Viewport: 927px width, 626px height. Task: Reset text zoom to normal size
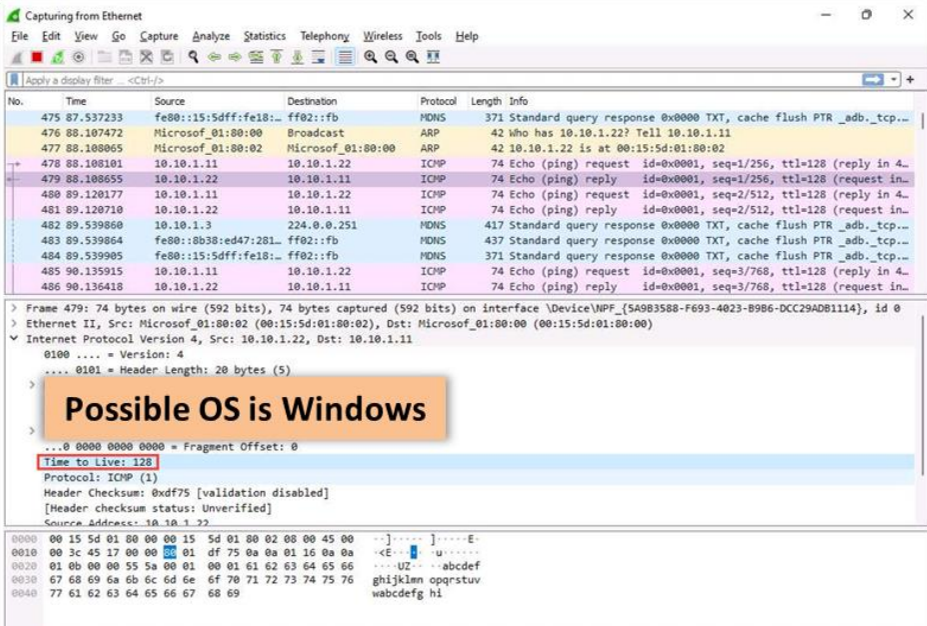coord(412,57)
